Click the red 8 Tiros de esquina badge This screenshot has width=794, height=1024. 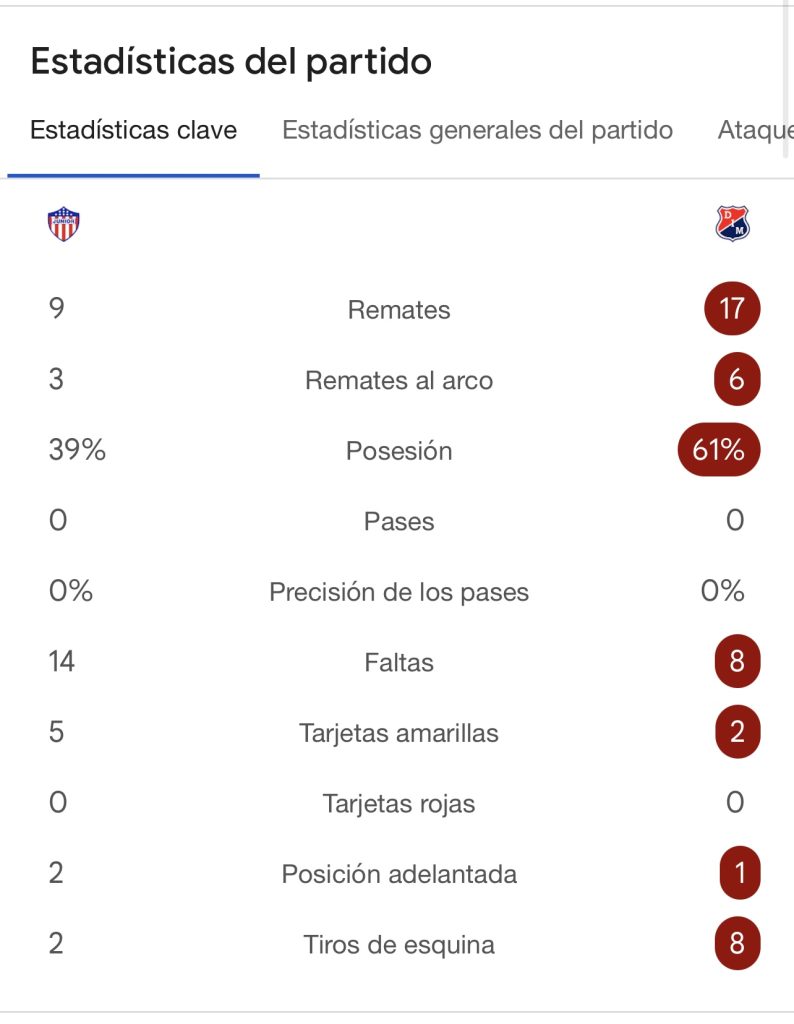[x=737, y=943]
